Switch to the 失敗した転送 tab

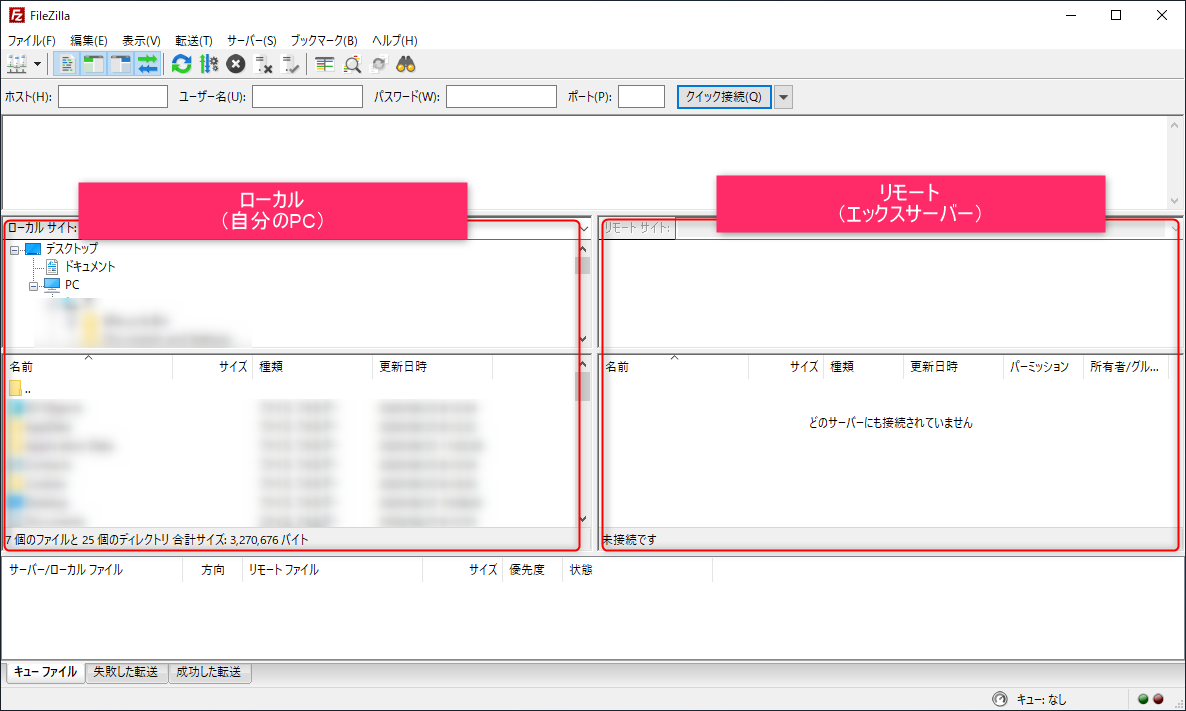126,672
